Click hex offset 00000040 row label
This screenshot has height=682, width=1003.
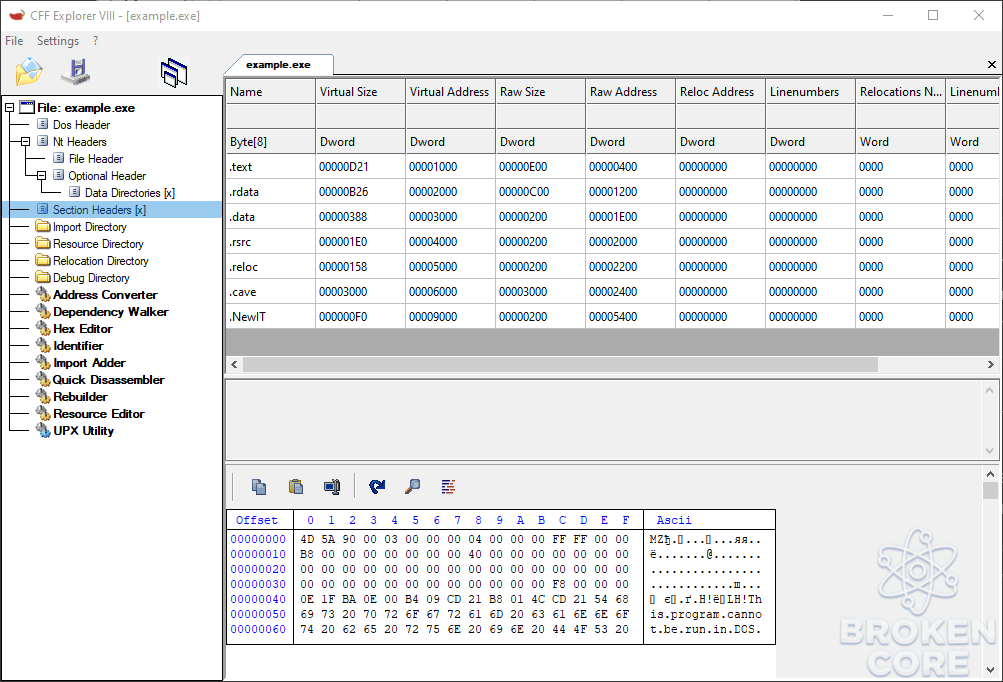coord(258,599)
